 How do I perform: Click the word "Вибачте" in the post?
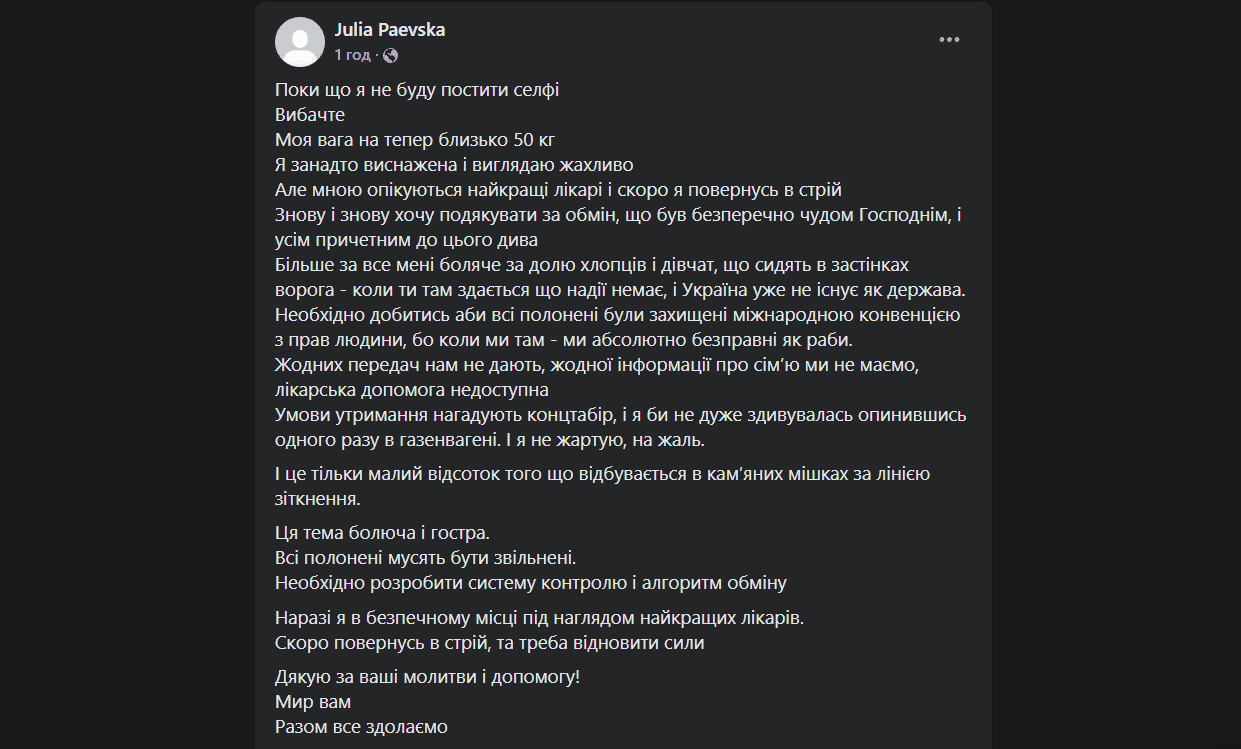point(310,114)
